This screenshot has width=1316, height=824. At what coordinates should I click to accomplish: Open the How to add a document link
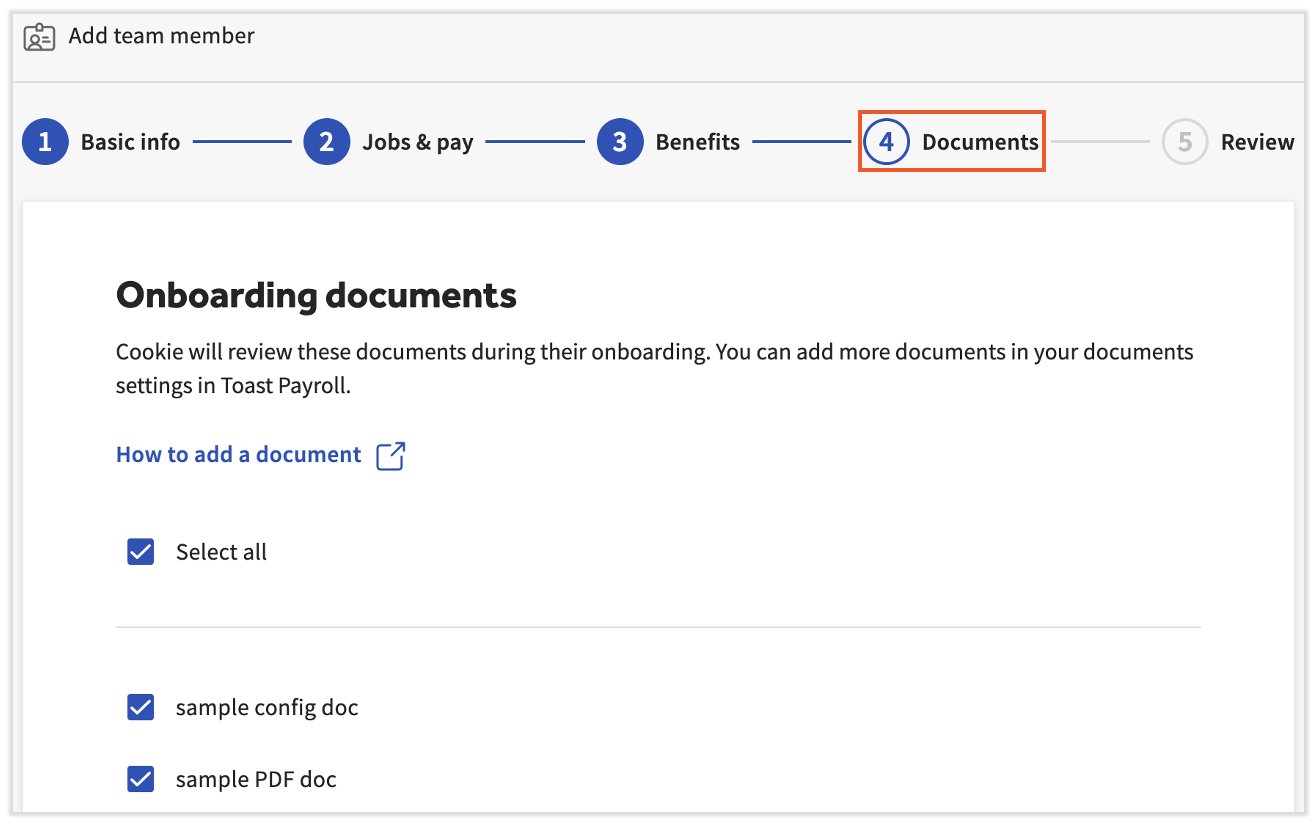tap(238, 454)
